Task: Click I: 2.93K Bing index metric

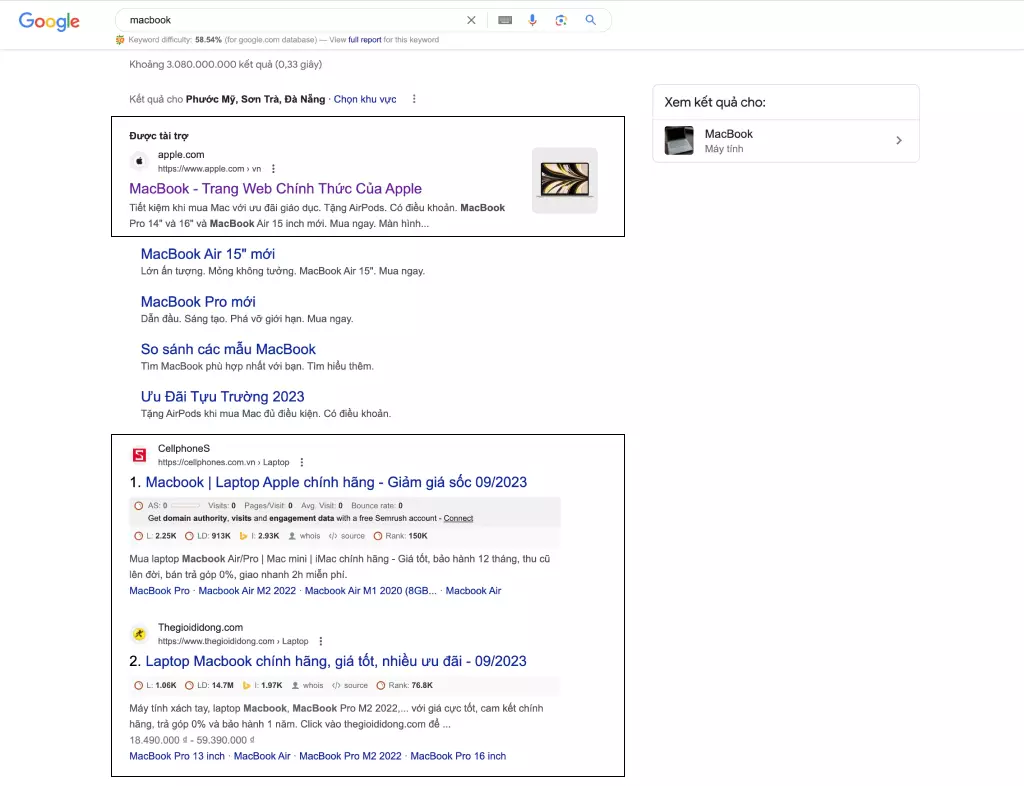Action: 259,536
